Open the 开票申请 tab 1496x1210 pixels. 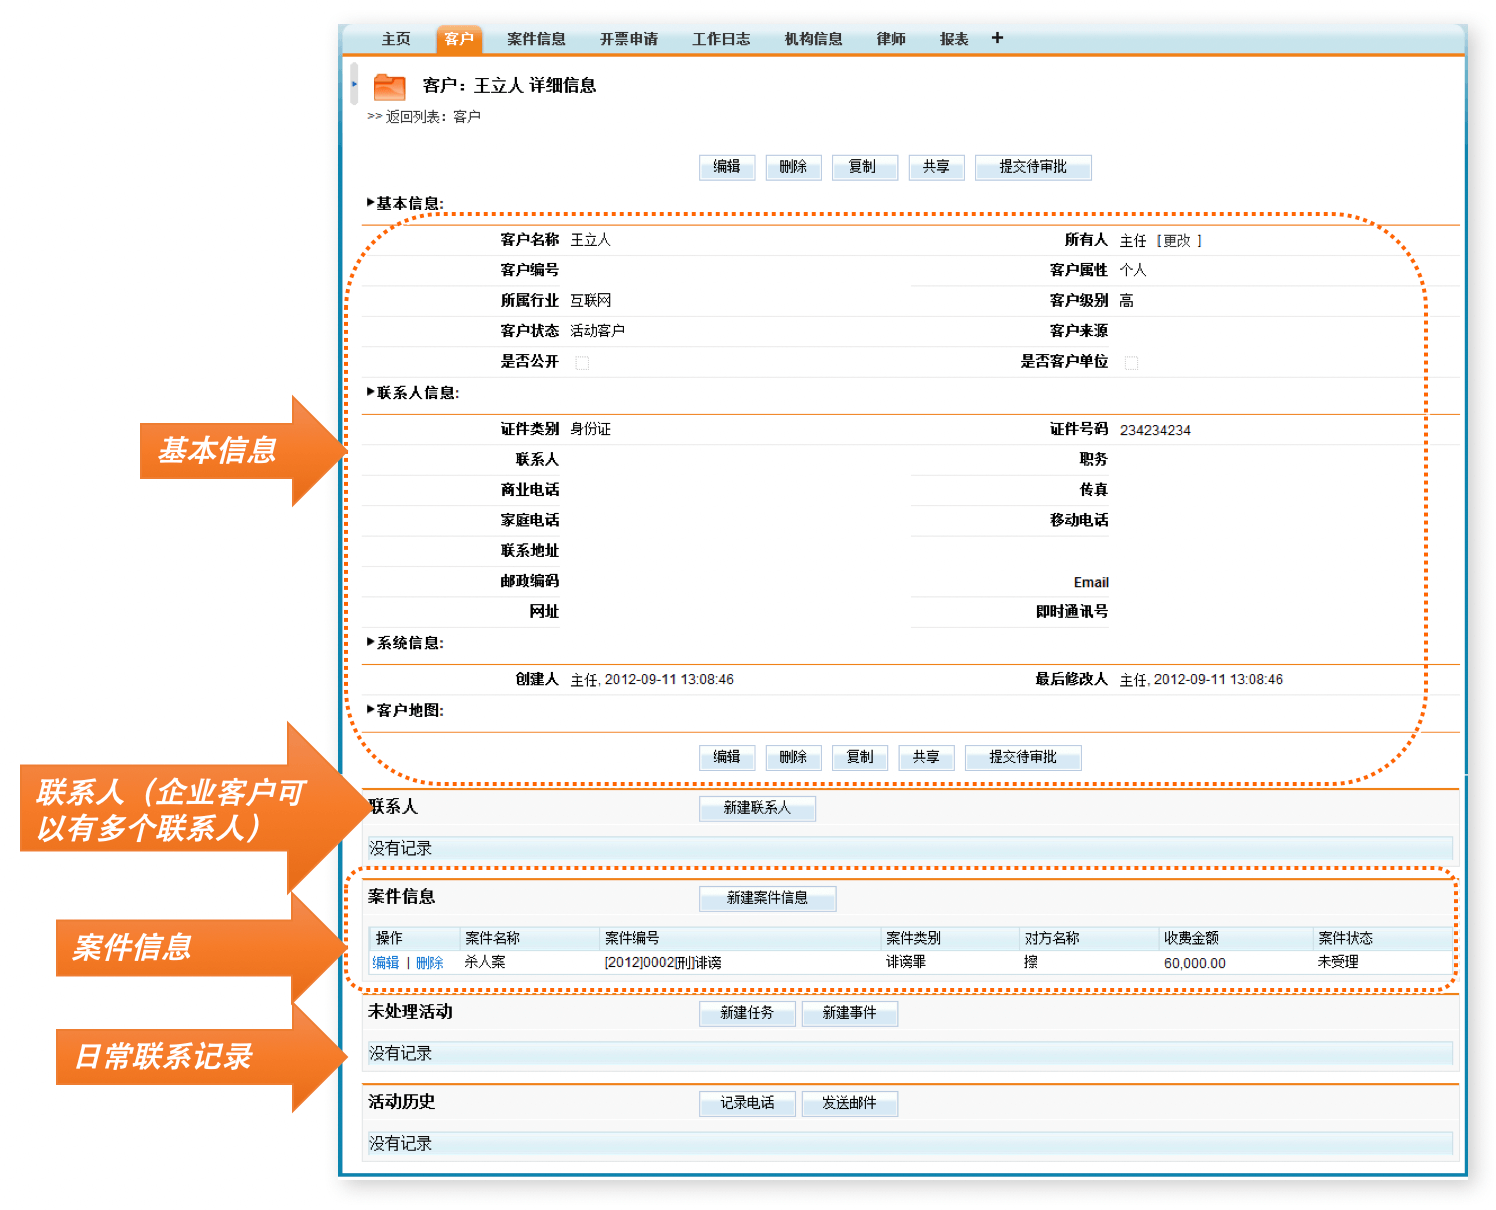point(629,39)
